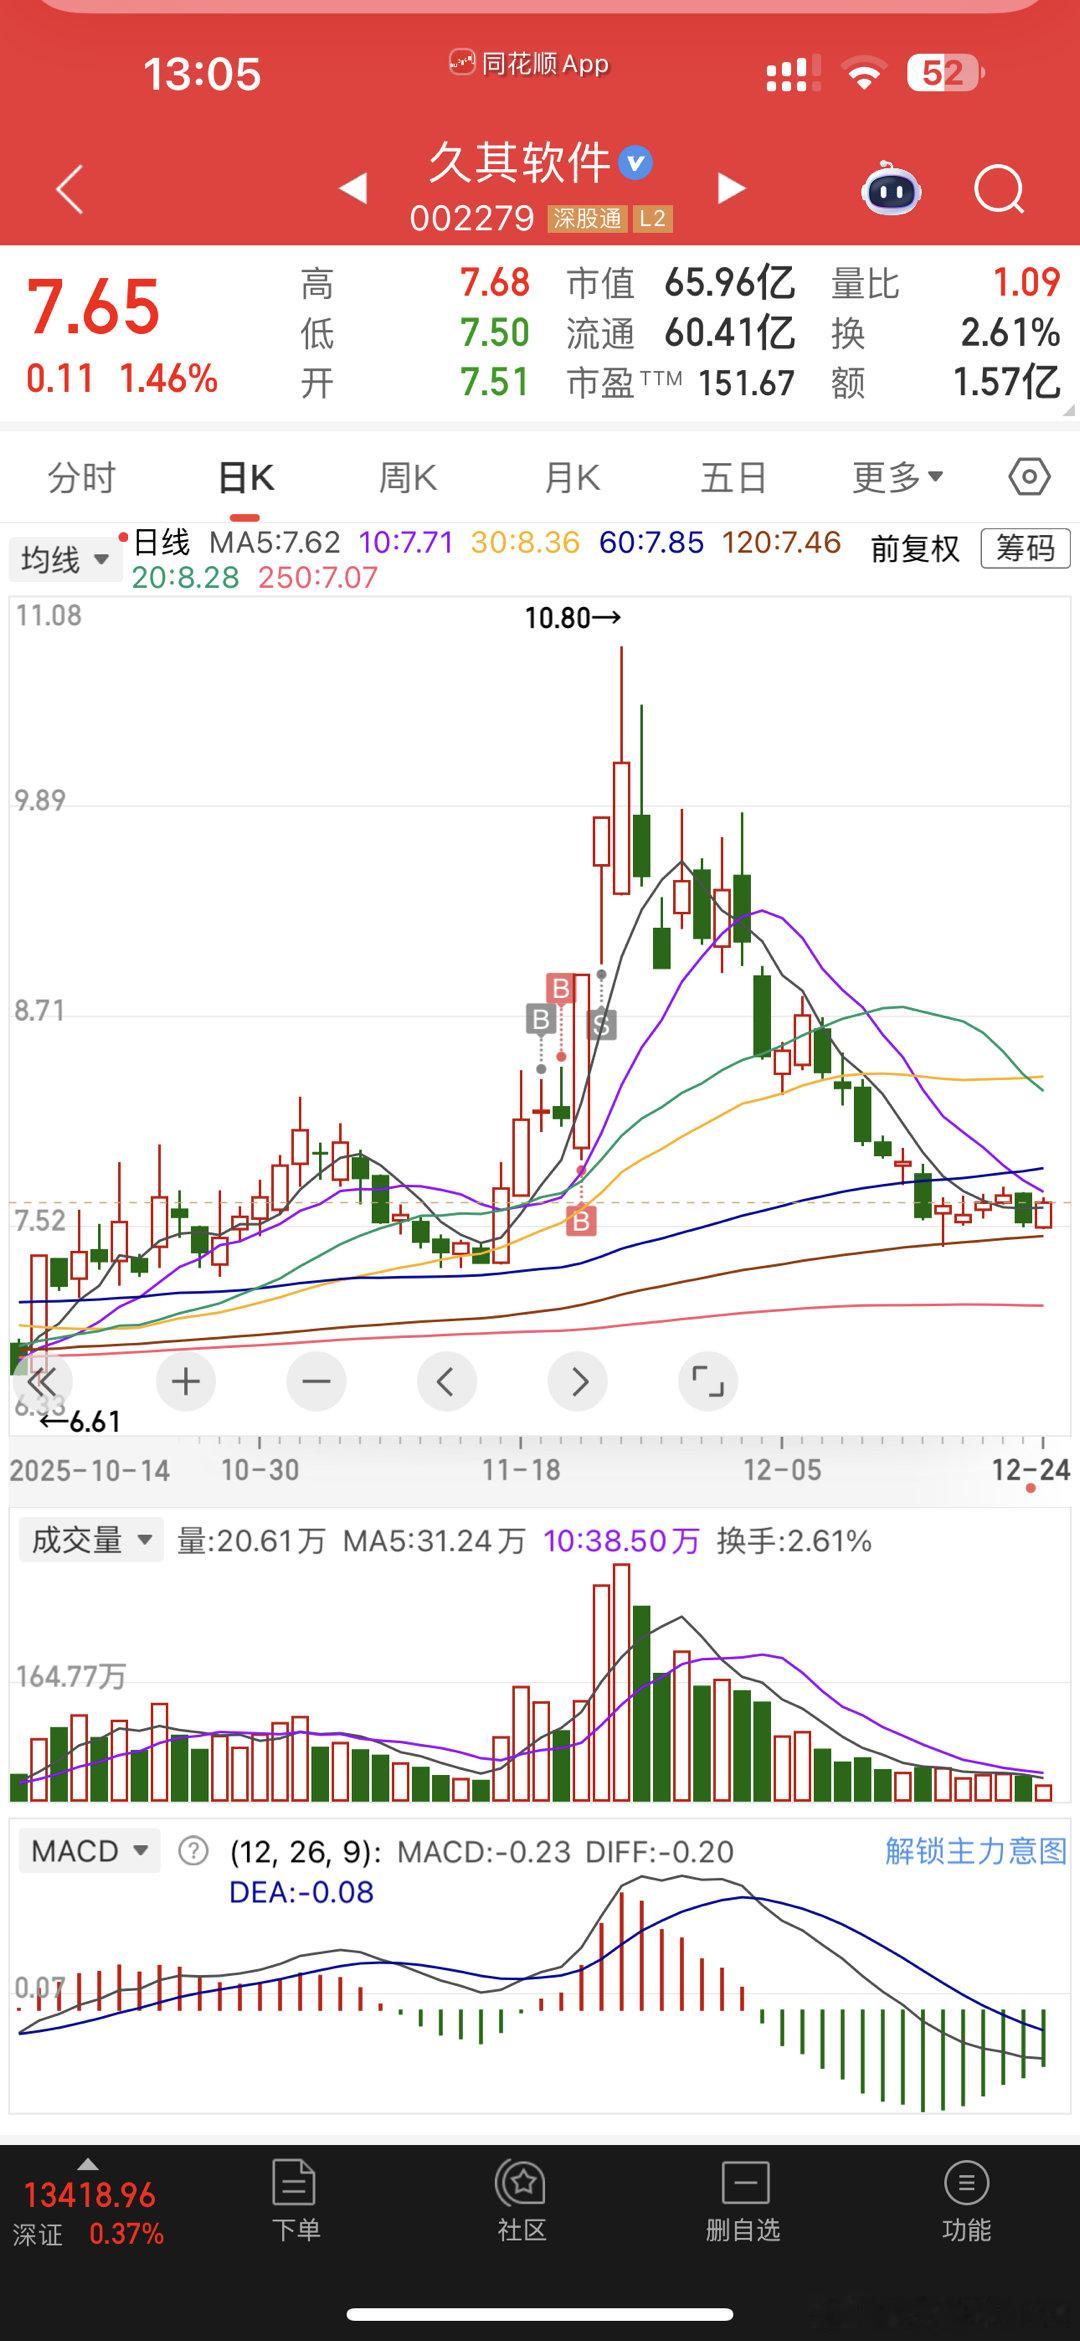Tap the MA5:7.62 value

tap(275, 543)
